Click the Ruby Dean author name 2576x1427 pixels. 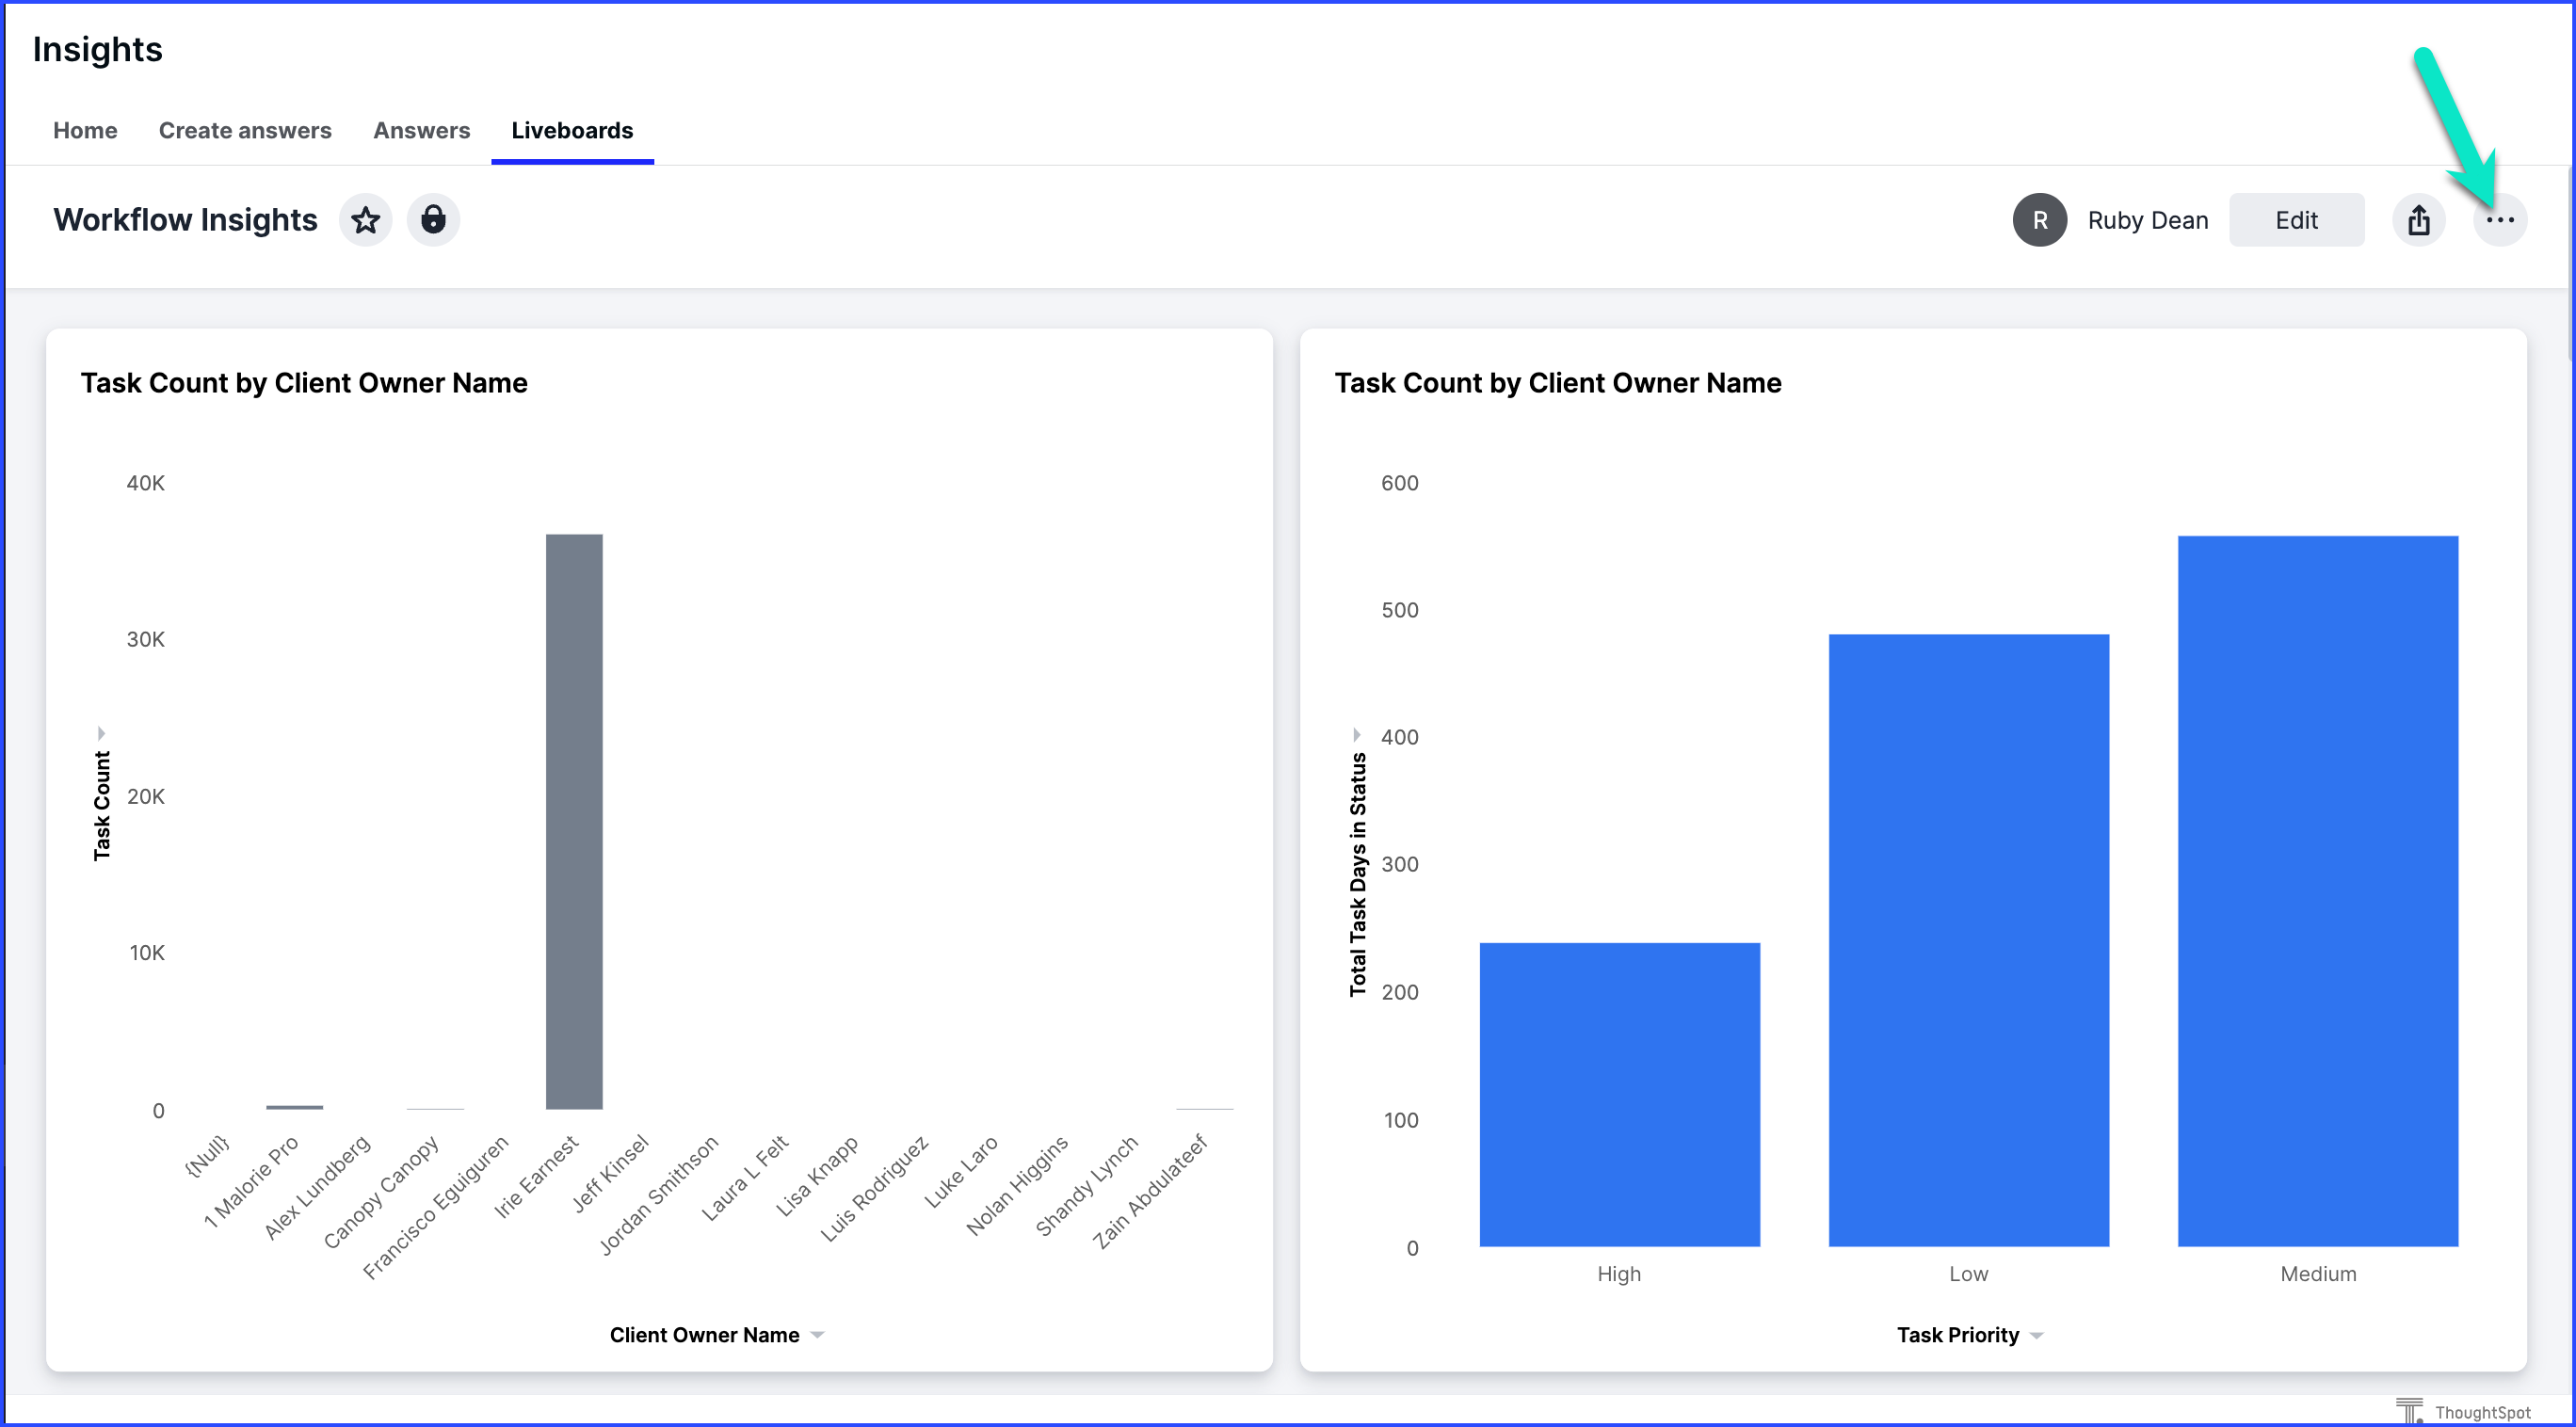pos(2147,220)
